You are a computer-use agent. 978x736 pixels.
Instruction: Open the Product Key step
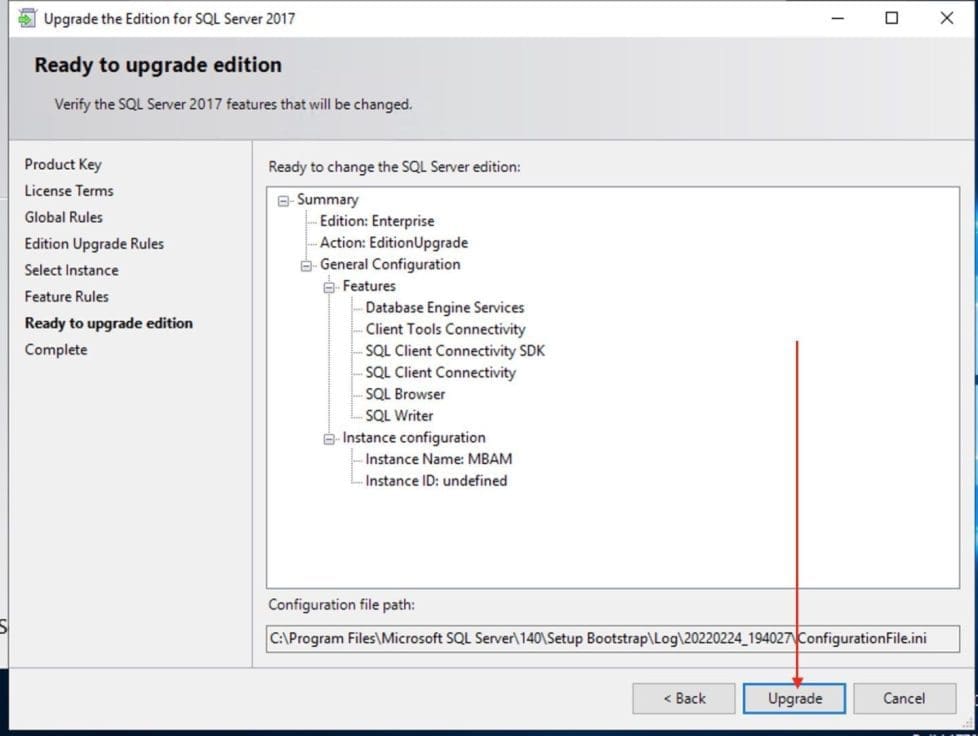tap(63, 164)
